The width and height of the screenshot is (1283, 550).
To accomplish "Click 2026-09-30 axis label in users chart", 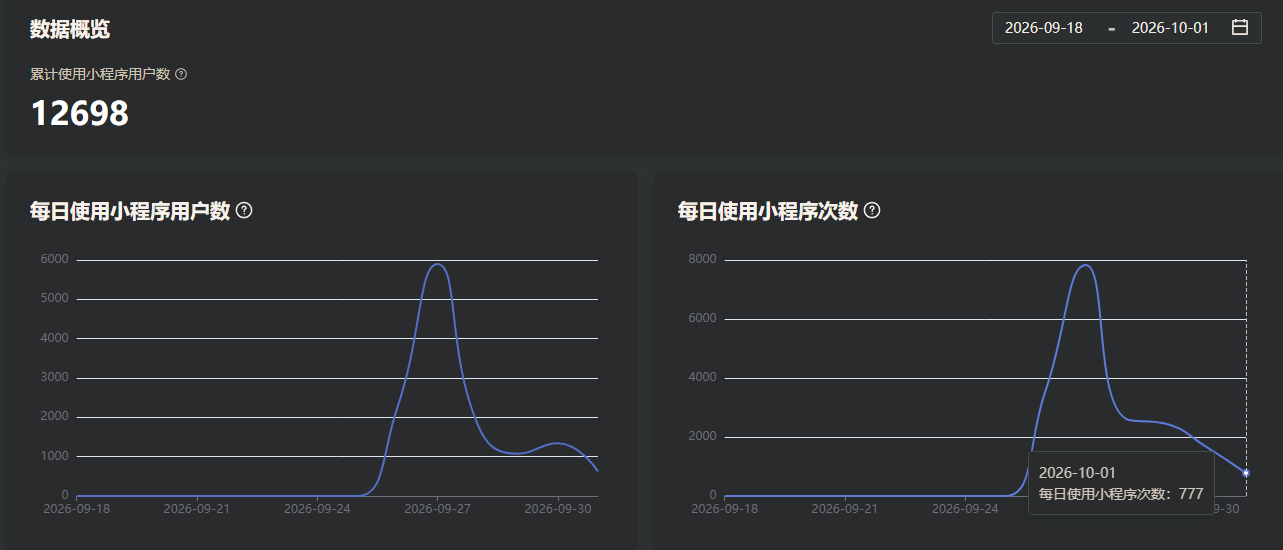I will click(x=558, y=508).
